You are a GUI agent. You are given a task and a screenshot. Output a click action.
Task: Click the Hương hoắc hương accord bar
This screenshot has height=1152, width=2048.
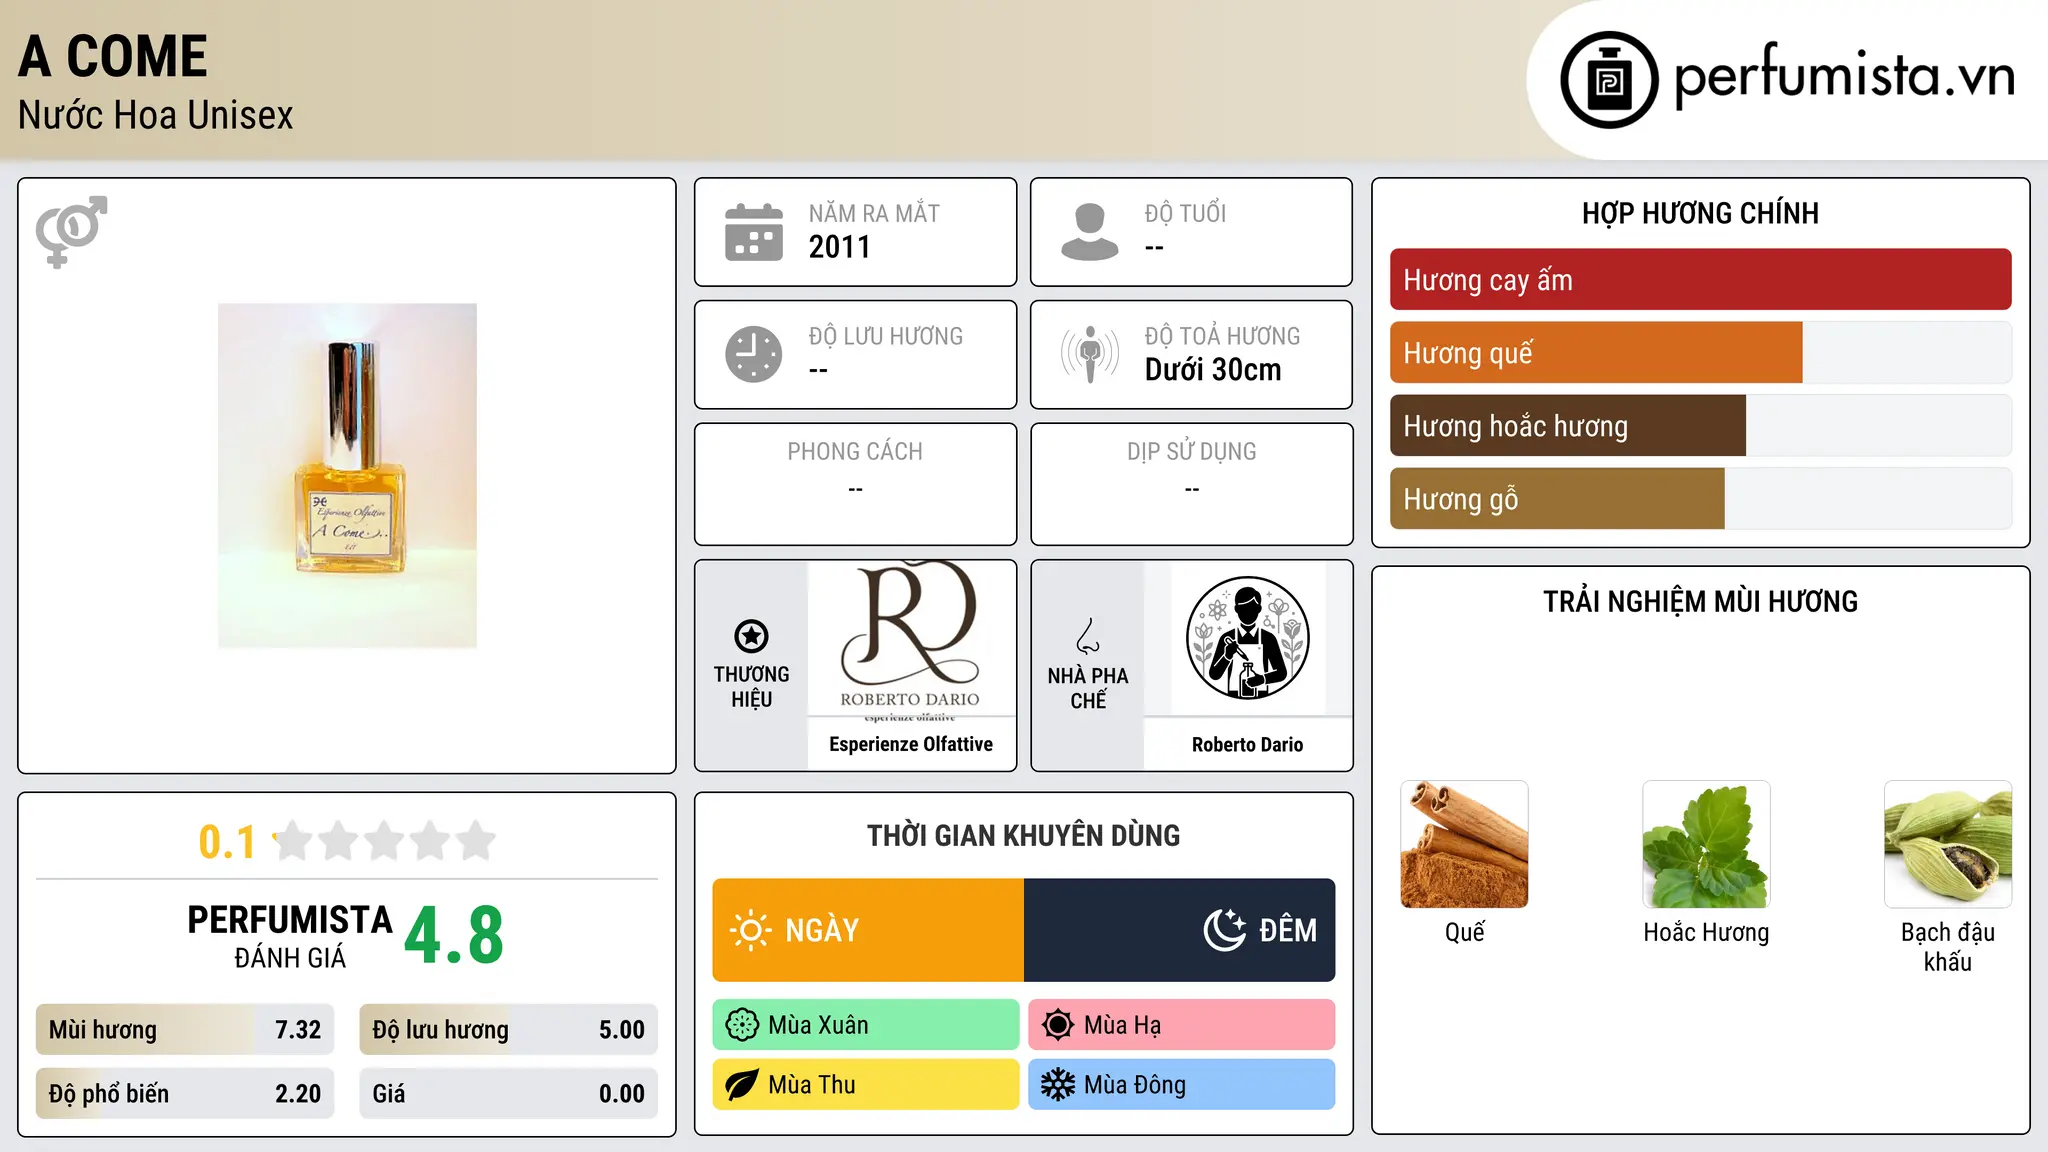pyautogui.click(x=1700, y=426)
